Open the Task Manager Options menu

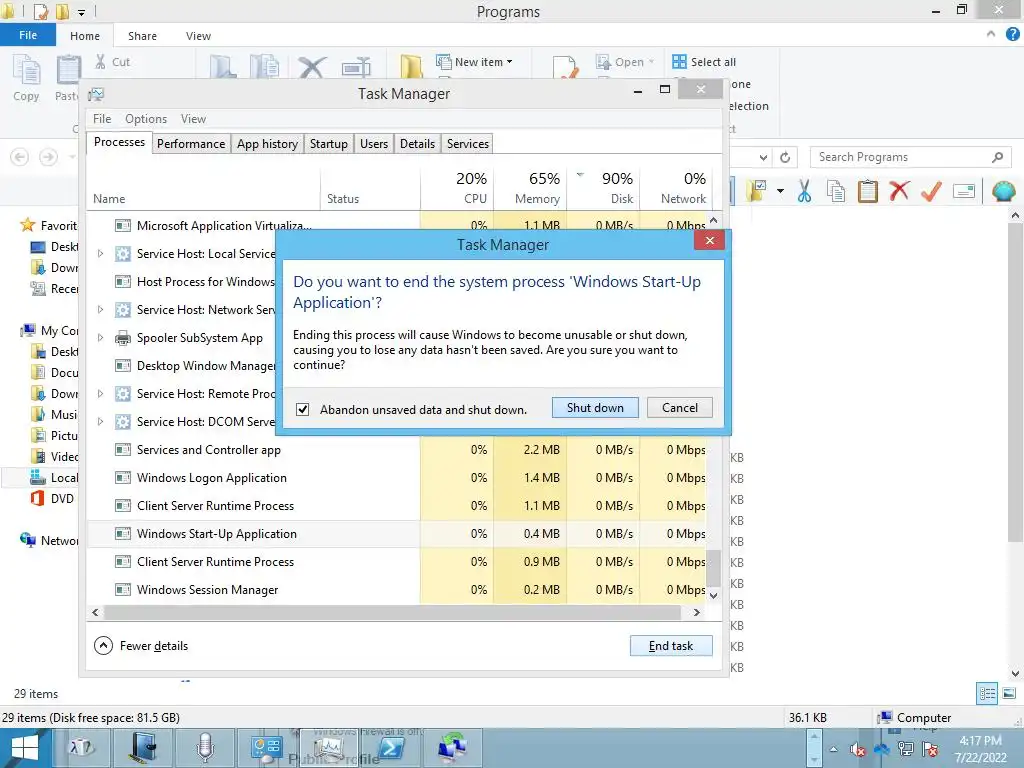coord(146,119)
